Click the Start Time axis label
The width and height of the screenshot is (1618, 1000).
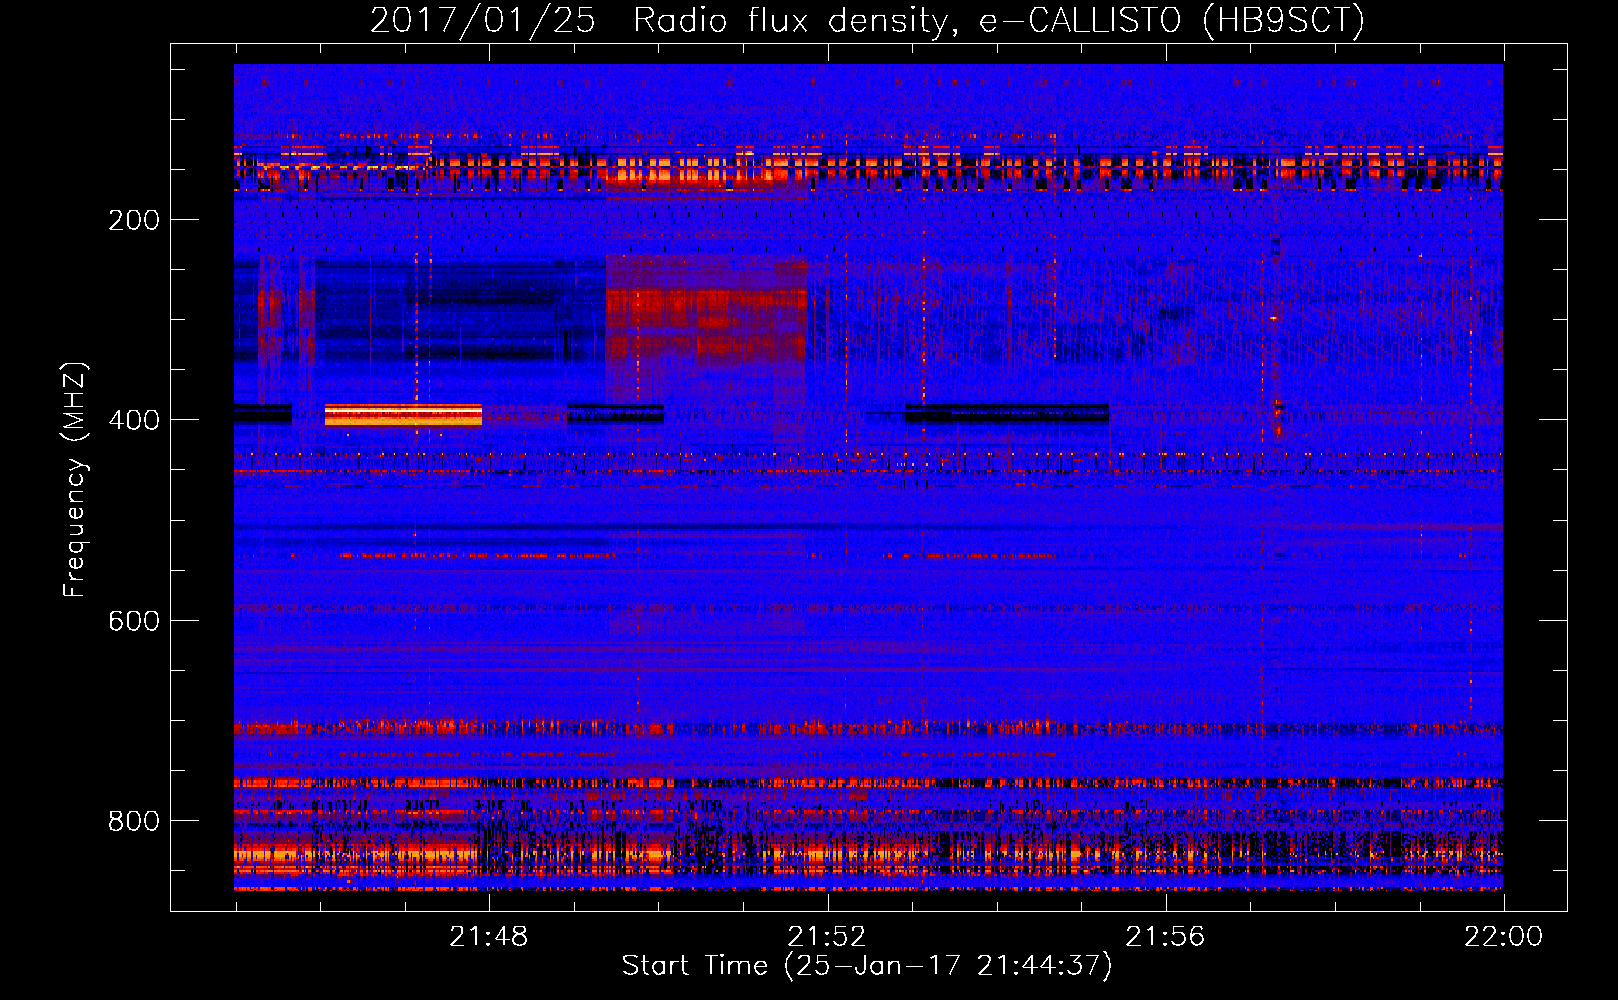pos(867,966)
